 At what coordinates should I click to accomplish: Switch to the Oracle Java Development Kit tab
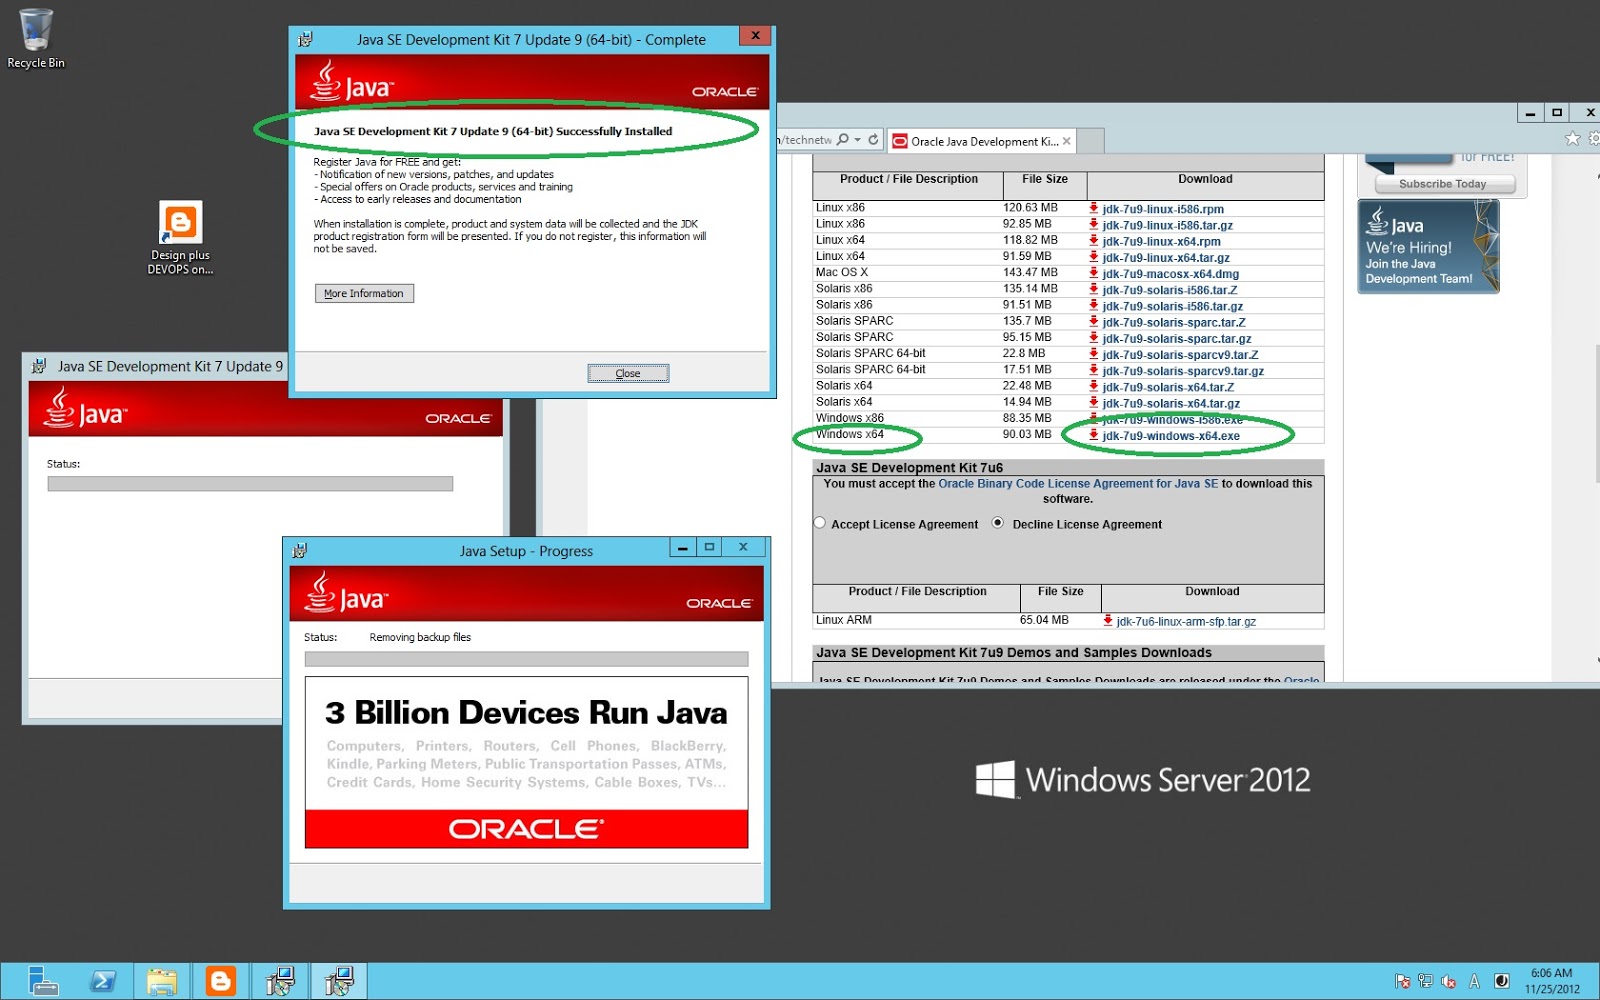[x=980, y=141]
